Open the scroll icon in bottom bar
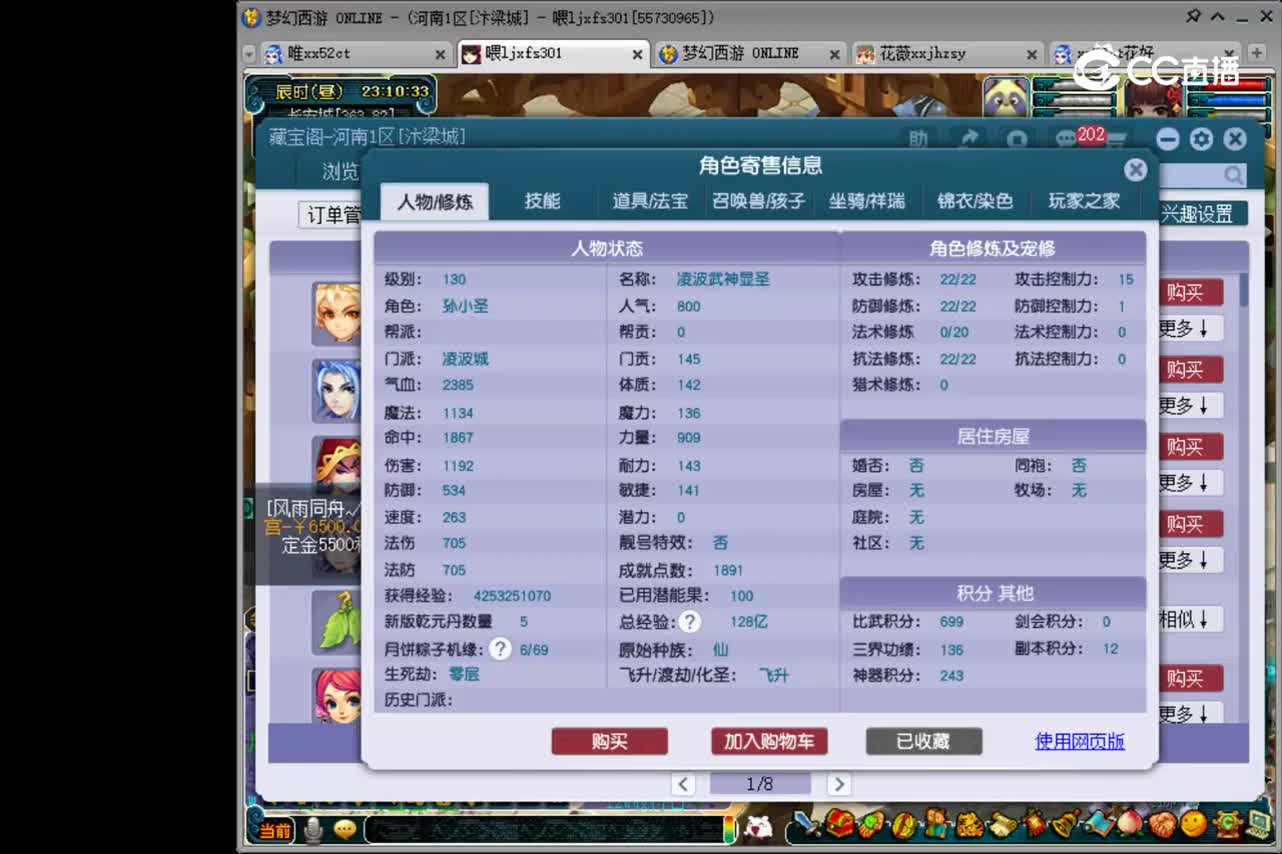This screenshot has width=1282, height=854. click(x=1003, y=824)
